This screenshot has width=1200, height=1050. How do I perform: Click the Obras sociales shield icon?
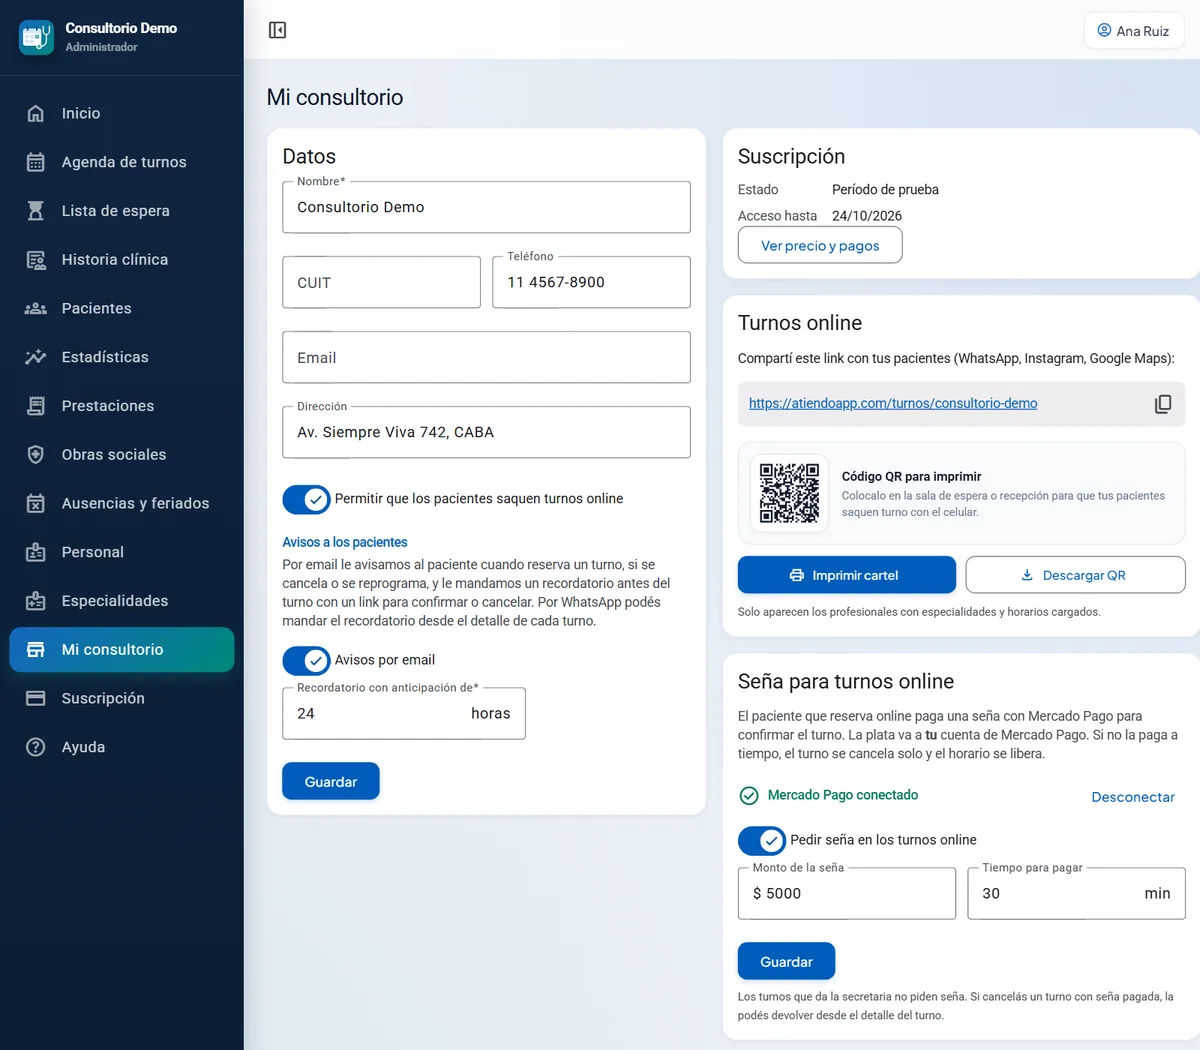[x=36, y=455]
